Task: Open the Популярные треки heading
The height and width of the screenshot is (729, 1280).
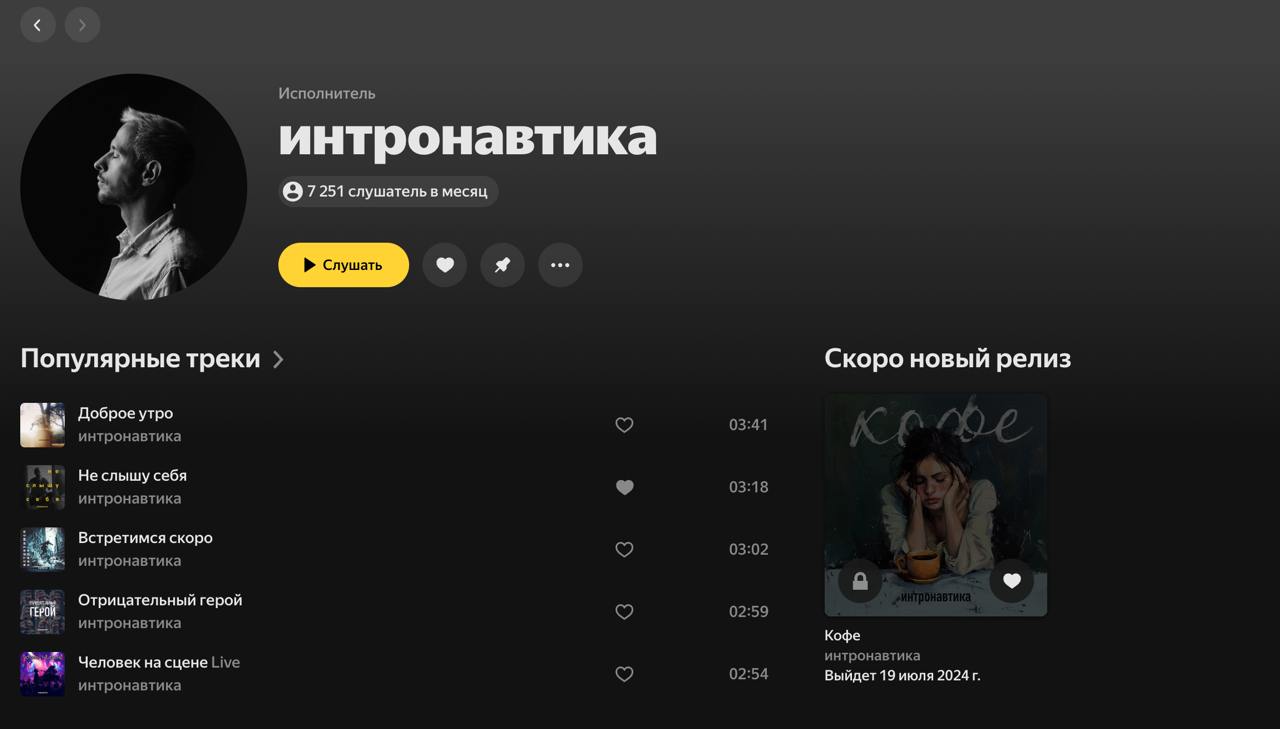Action: [x=140, y=359]
